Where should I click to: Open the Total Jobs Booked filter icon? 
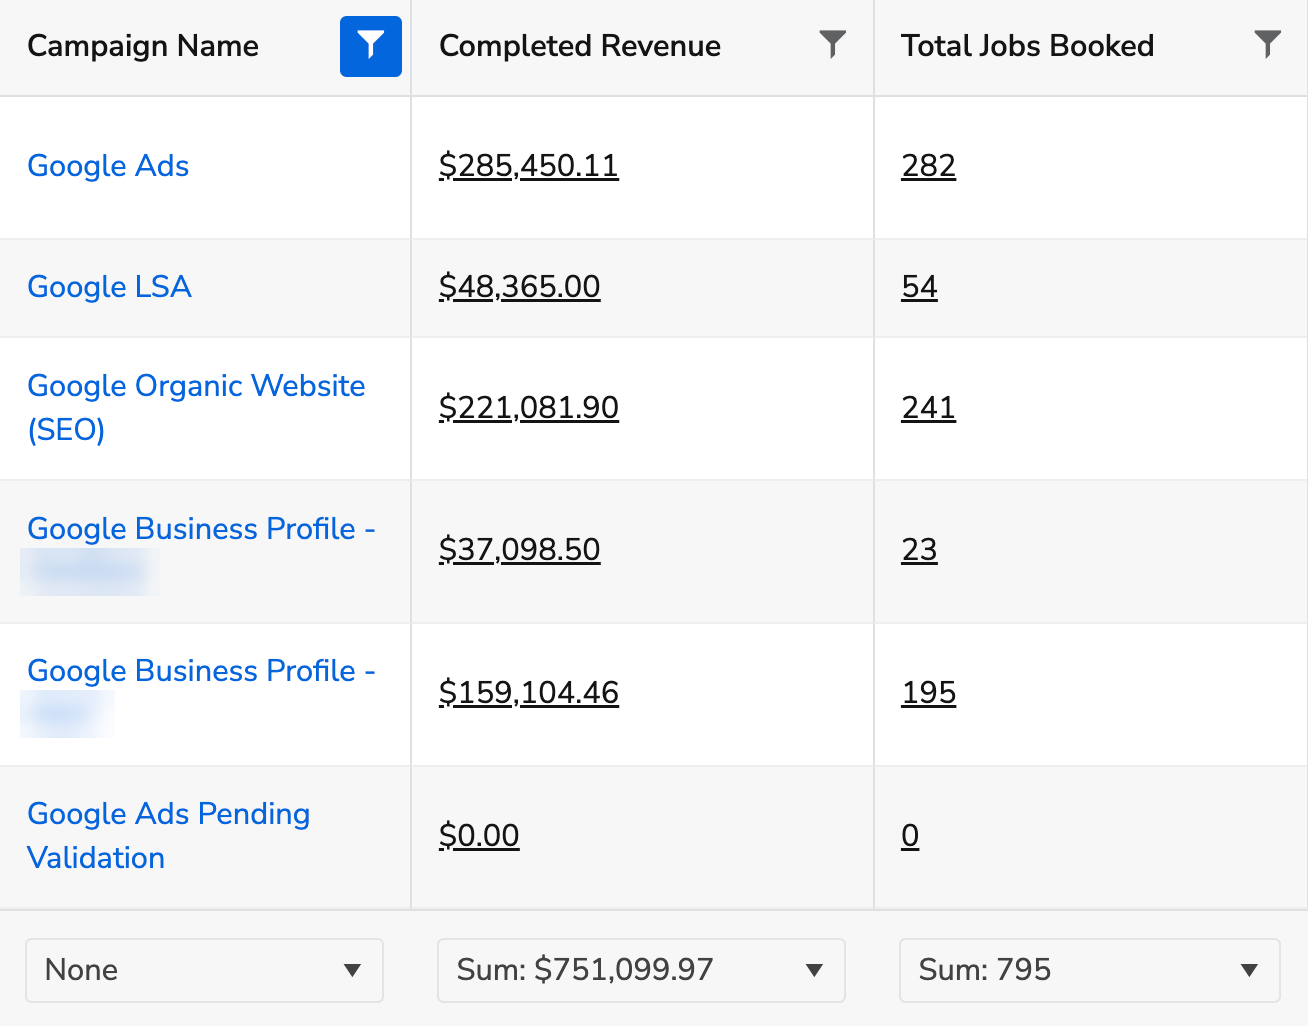point(1267,45)
